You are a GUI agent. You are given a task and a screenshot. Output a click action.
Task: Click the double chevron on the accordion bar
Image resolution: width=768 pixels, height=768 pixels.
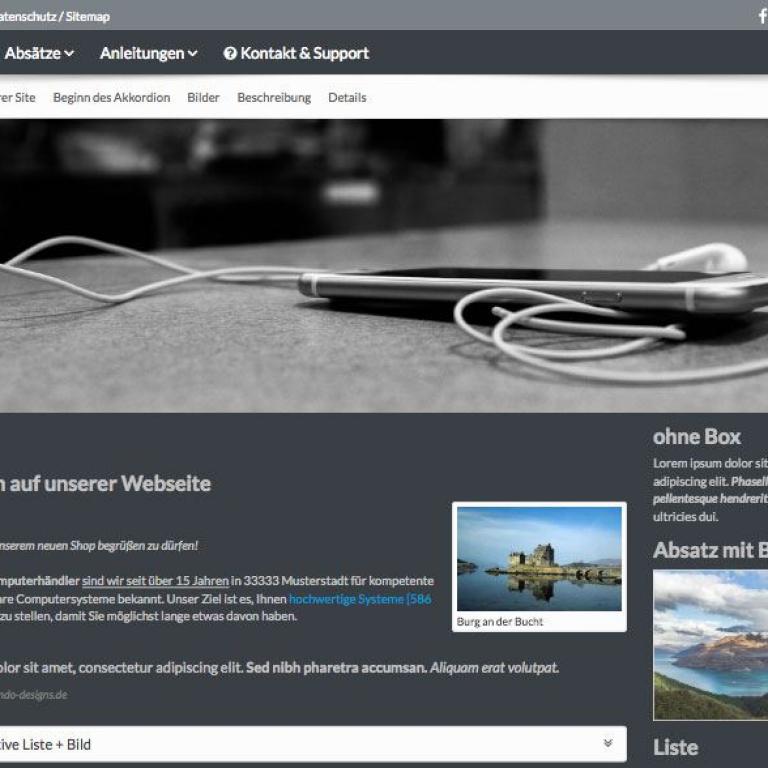(608, 743)
